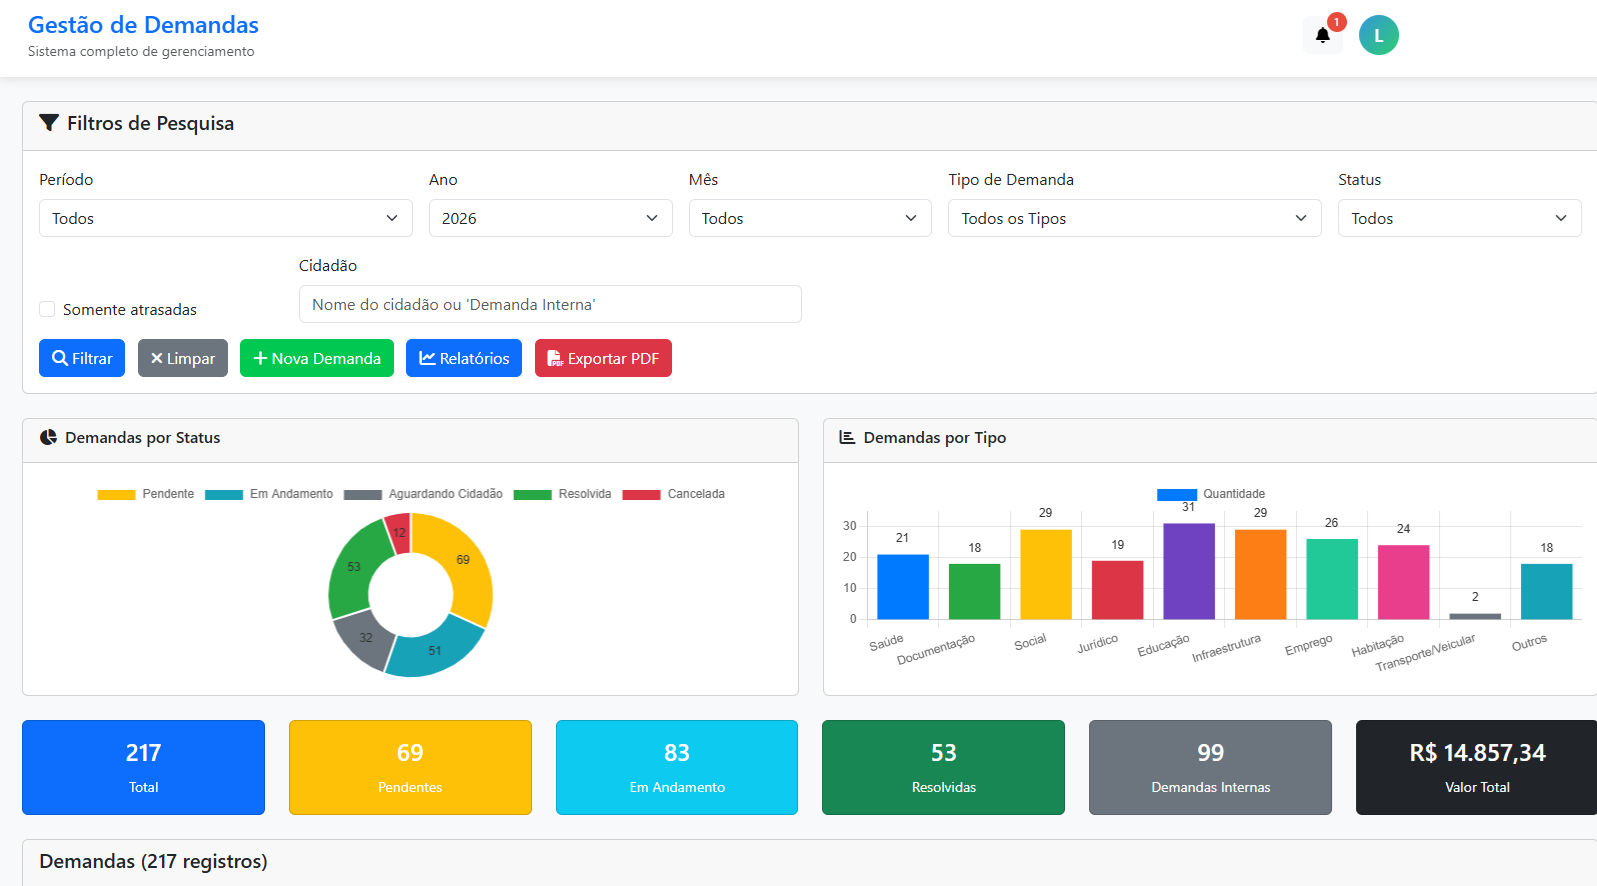Viewport: 1597px width, 886px height.
Task: Open the Período dropdown
Action: (x=225, y=218)
